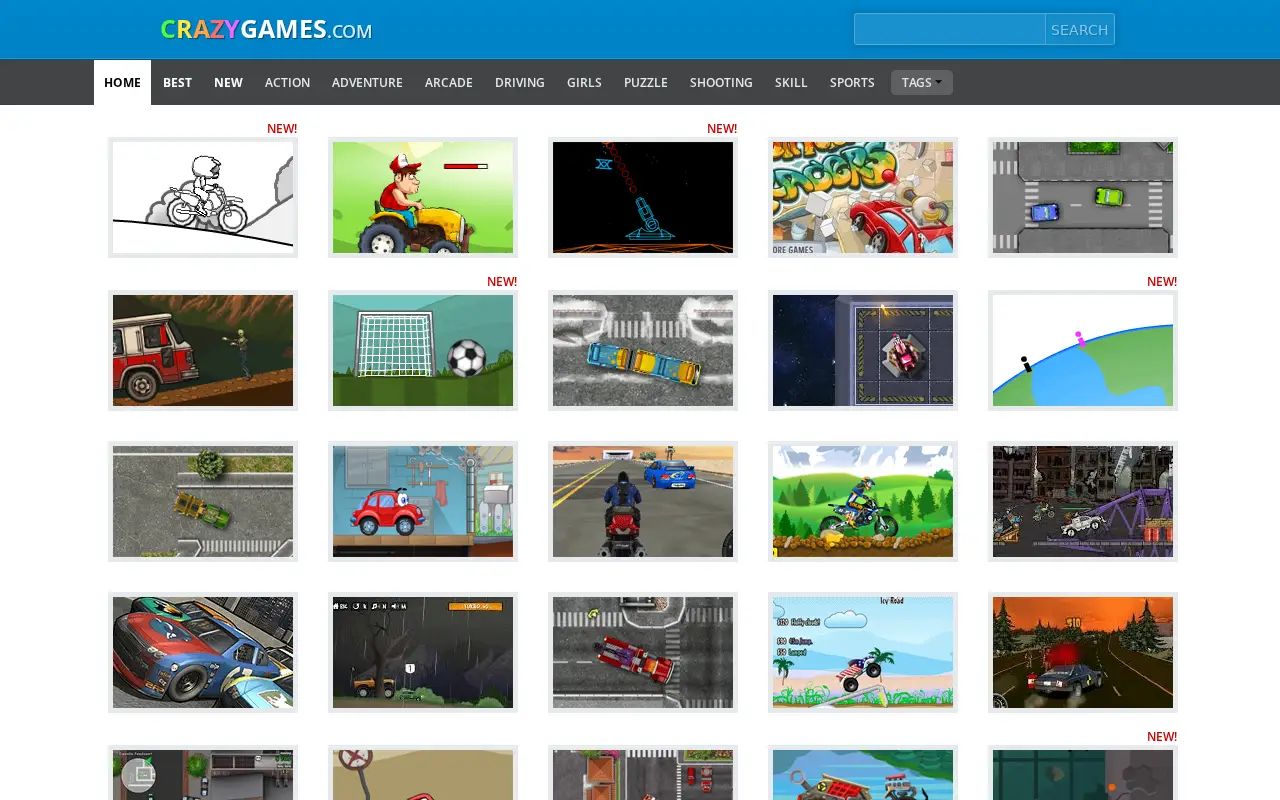Image resolution: width=1280 pixels, height=800 pixels.
Task: Open the soccer ball and goal game
Action: (x=423, y=350)
